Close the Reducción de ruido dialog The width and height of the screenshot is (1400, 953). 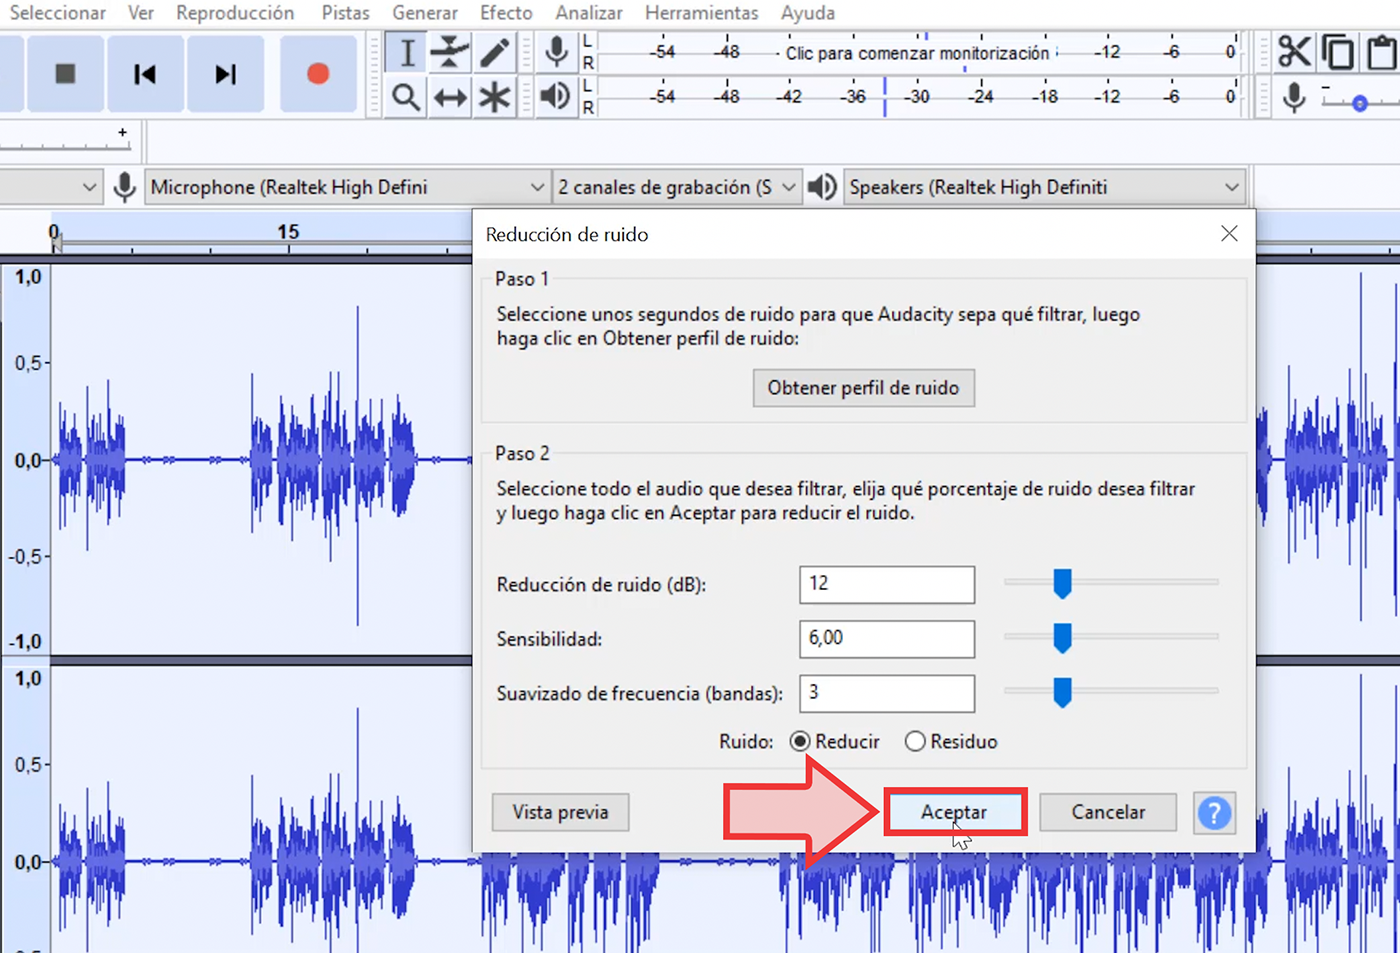coord(1229,233)
